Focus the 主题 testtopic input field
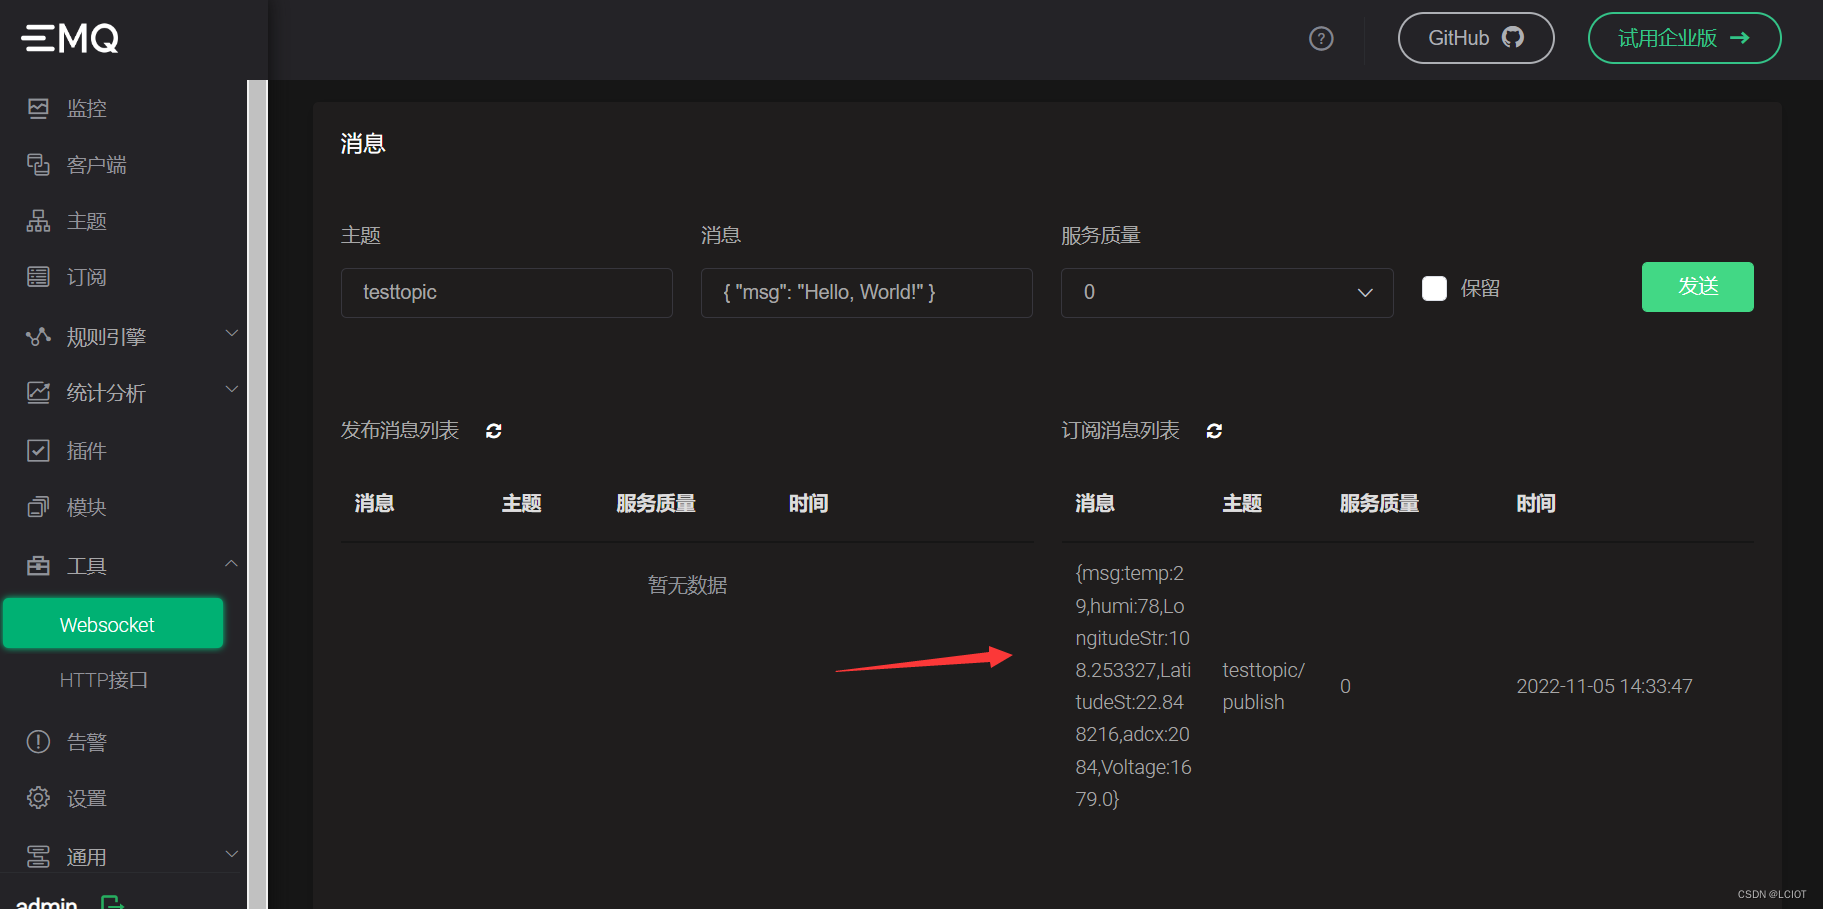The height and width of the screenshot is (909, 1823). click(507, 292)
